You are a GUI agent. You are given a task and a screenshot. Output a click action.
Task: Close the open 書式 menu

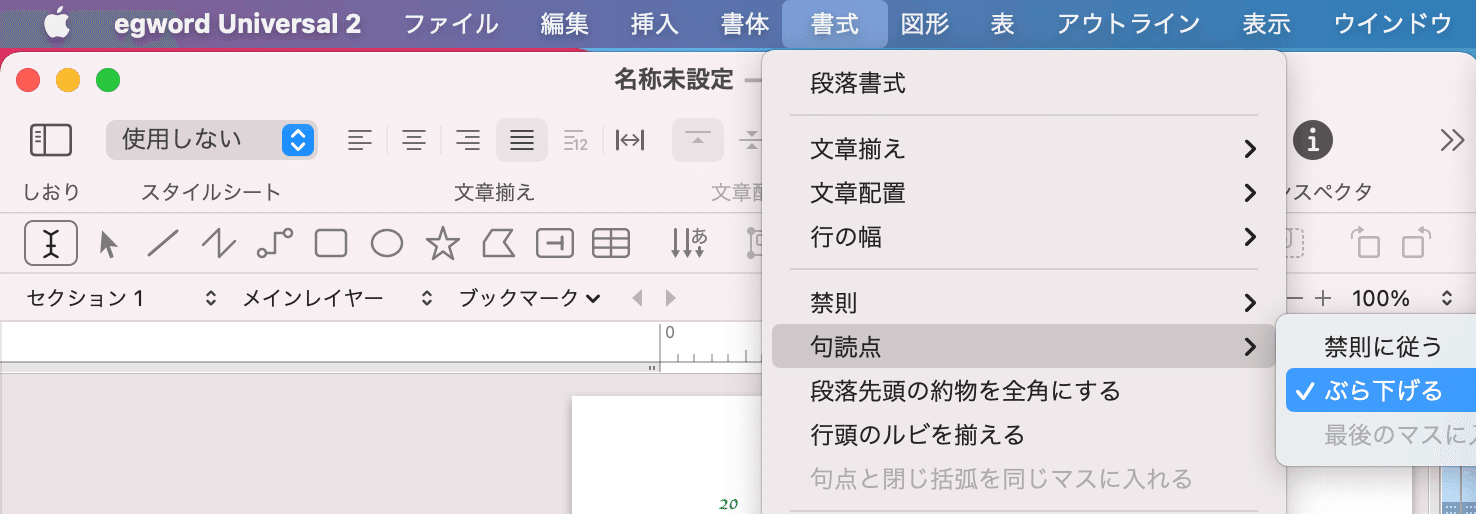tap(835, 24)
